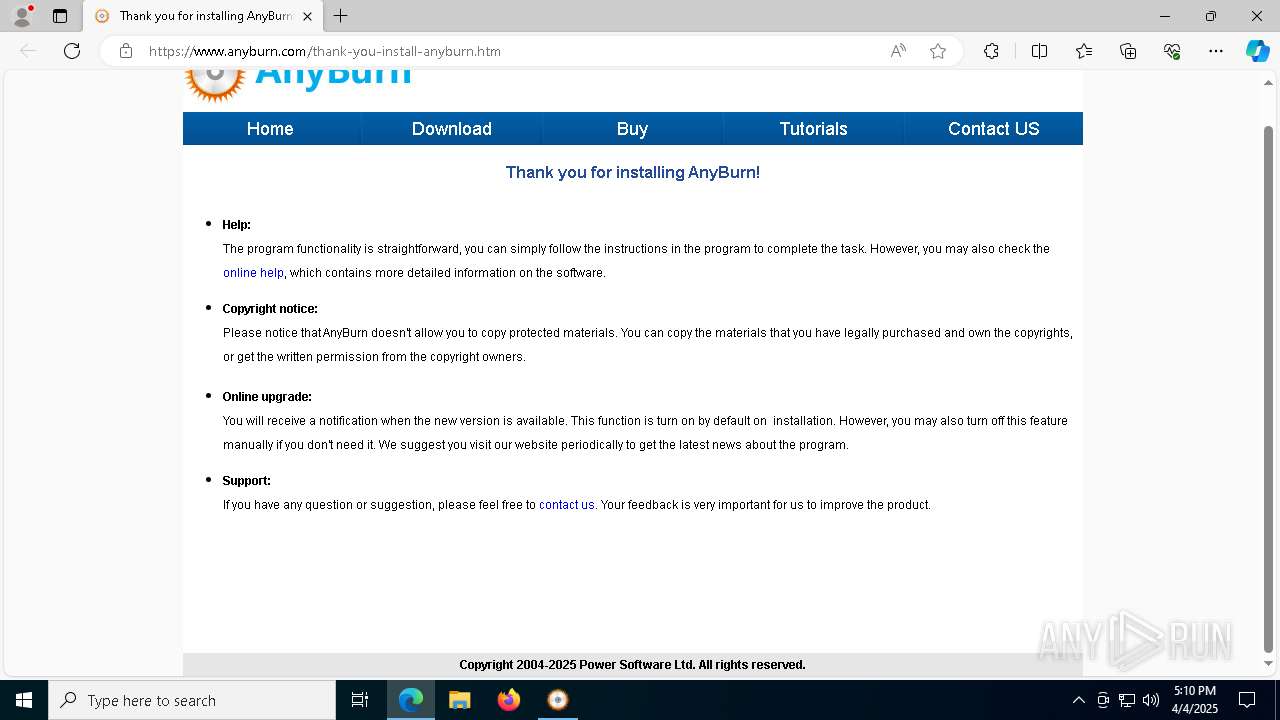
Task: Open the Tutorials page
Action: point(813,129)
